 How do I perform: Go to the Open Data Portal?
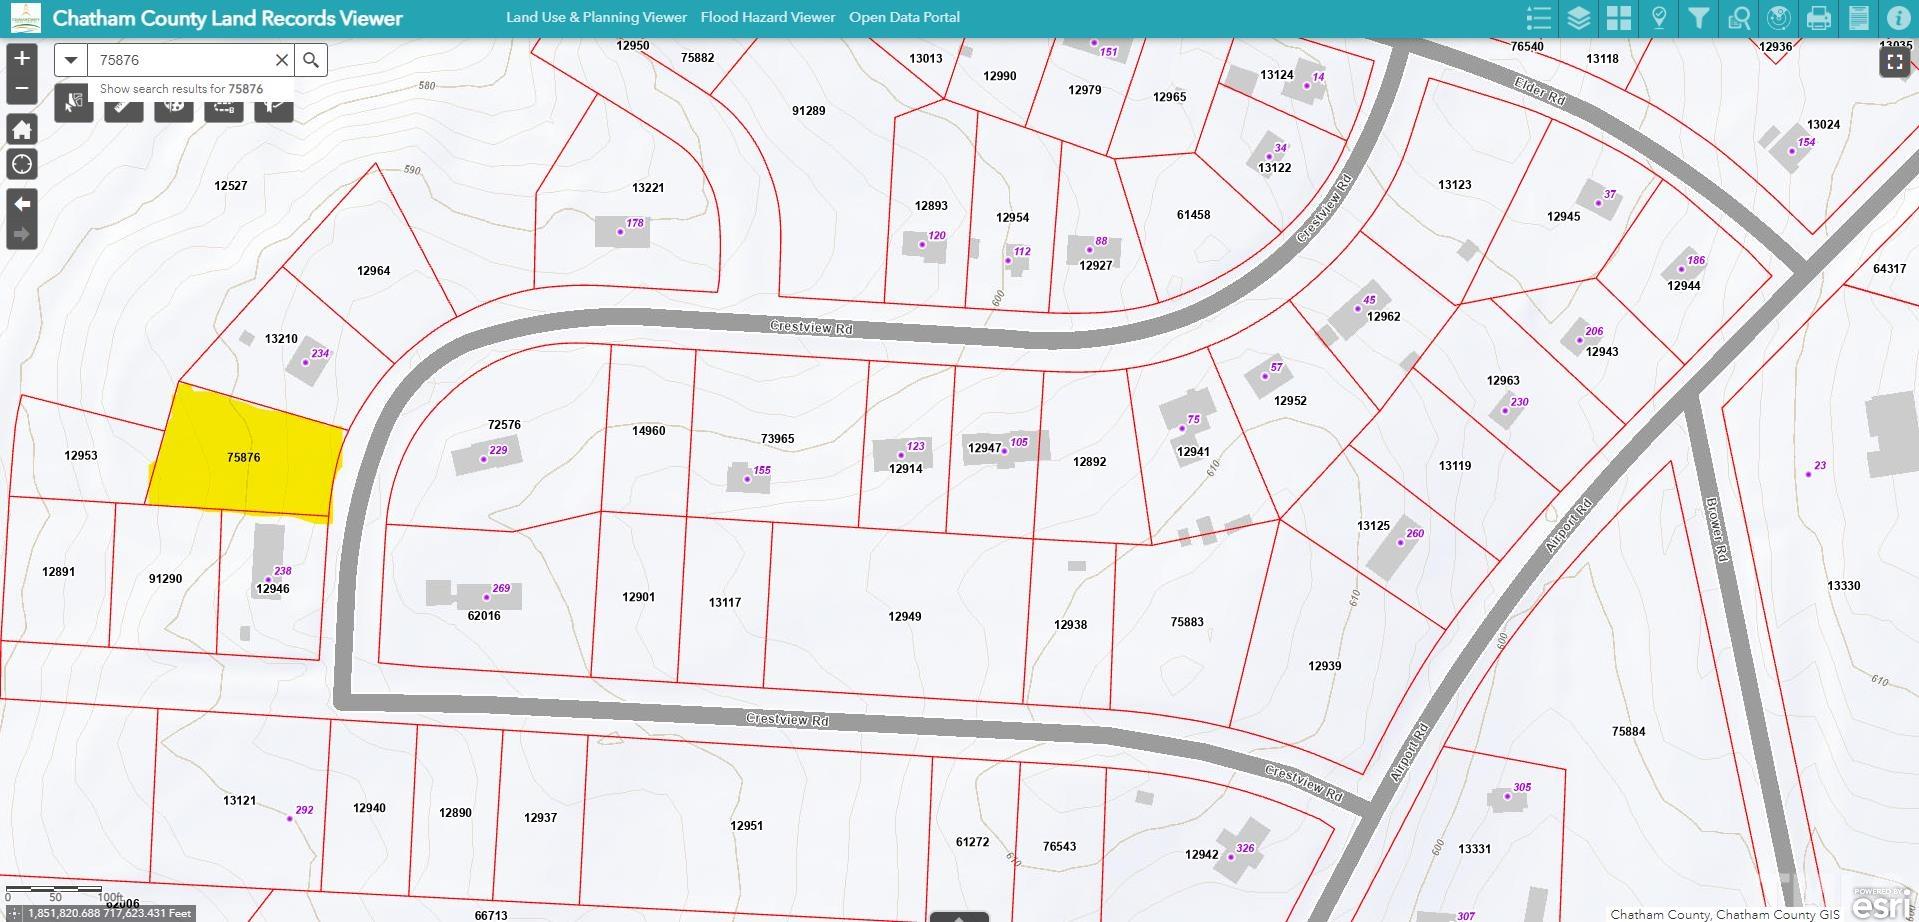click(904, 17)
